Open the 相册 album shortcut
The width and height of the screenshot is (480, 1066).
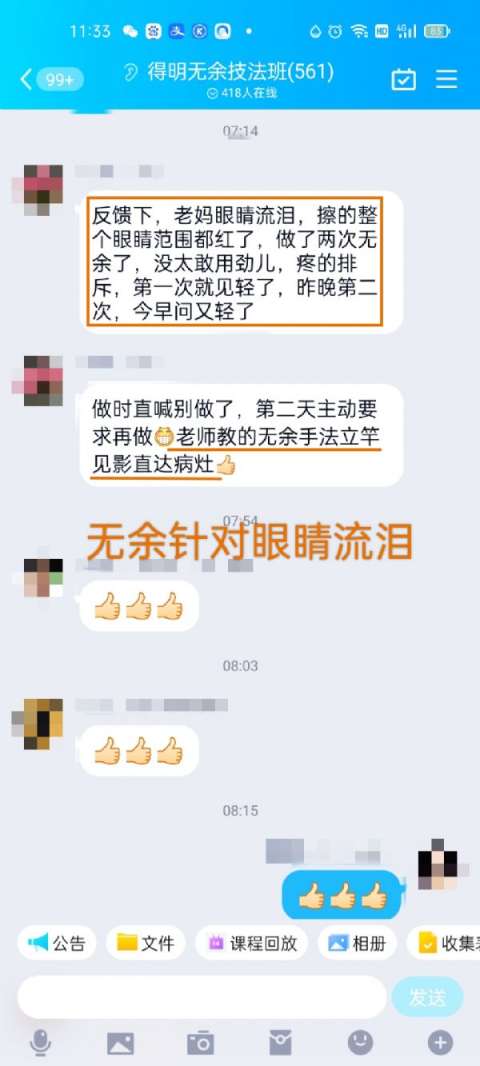click(x=357, y=943)
